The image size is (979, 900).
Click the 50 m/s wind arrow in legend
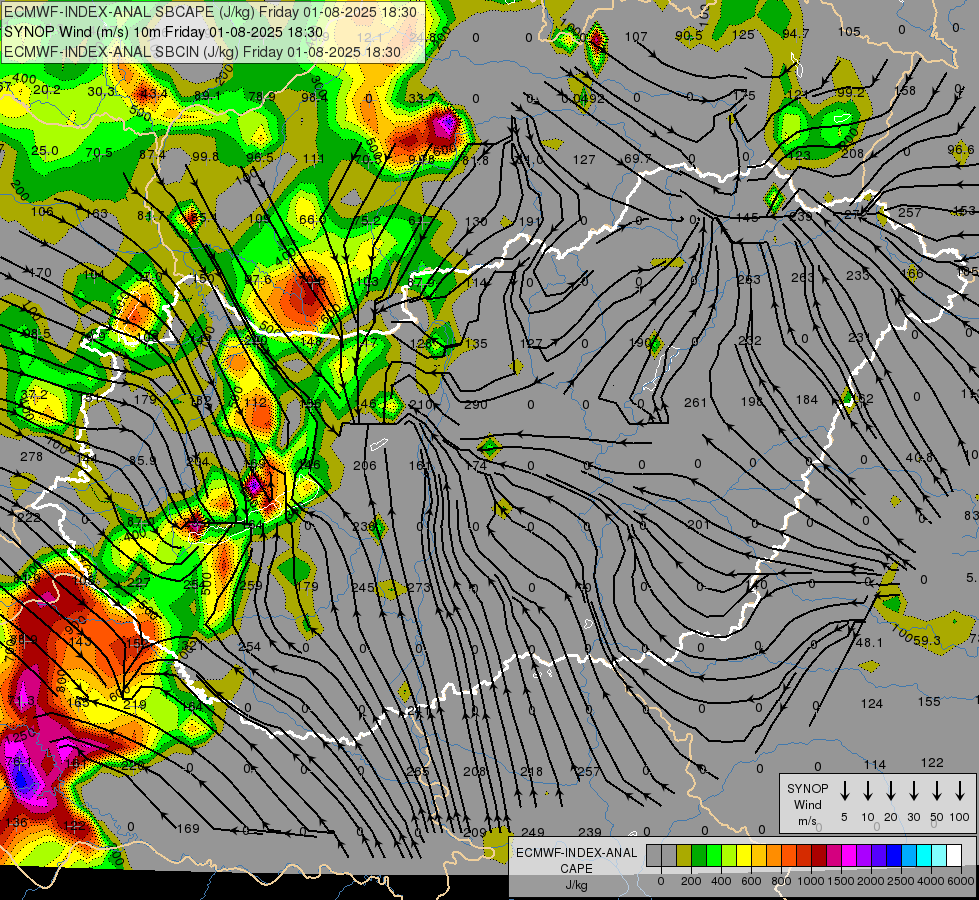[937, 791]
